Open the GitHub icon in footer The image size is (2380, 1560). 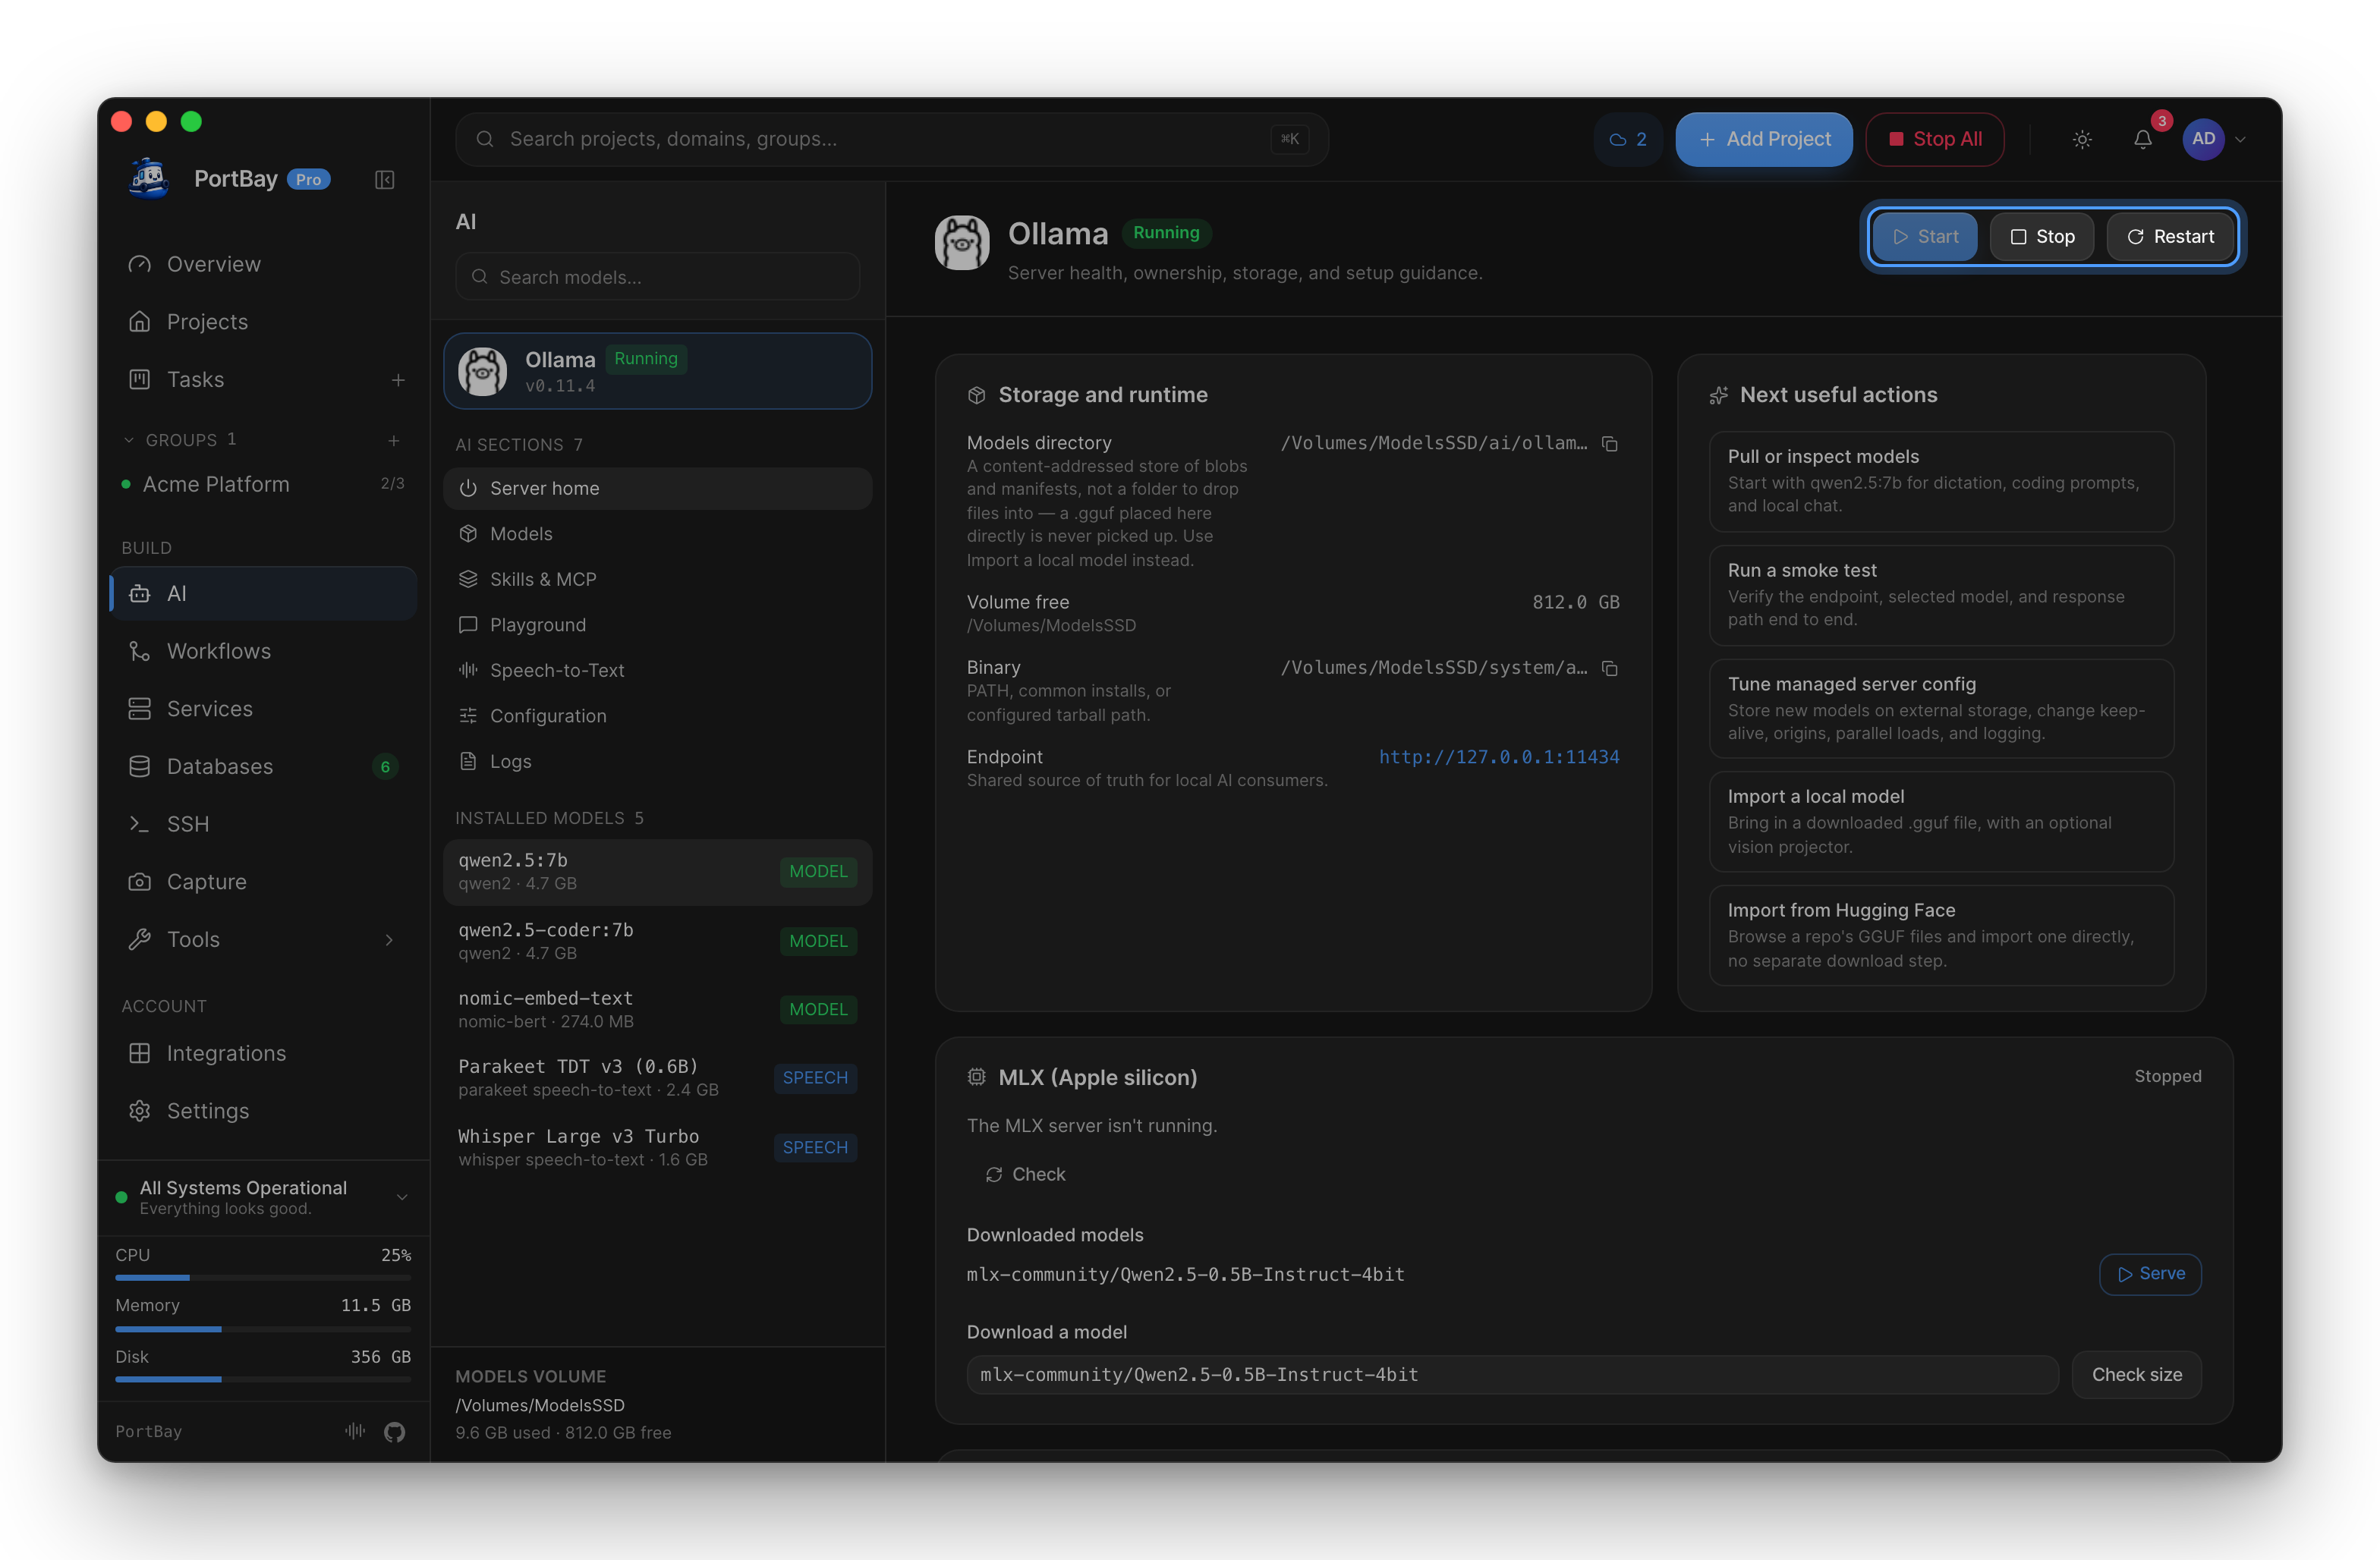(394, 1431)
